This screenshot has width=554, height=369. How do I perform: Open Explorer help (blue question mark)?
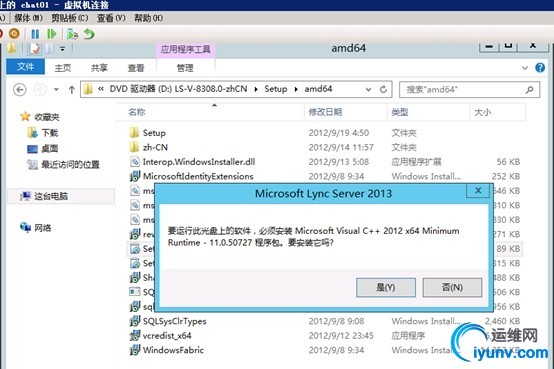tap(540, 68)
